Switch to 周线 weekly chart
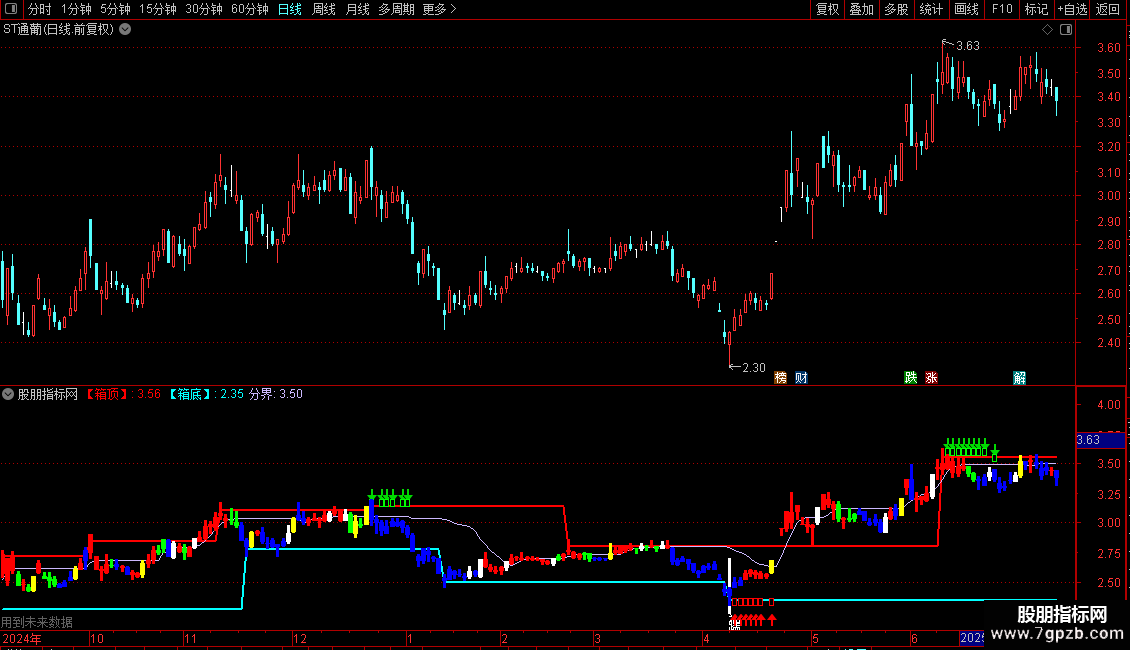1130x650 pixels. point(324,9)
